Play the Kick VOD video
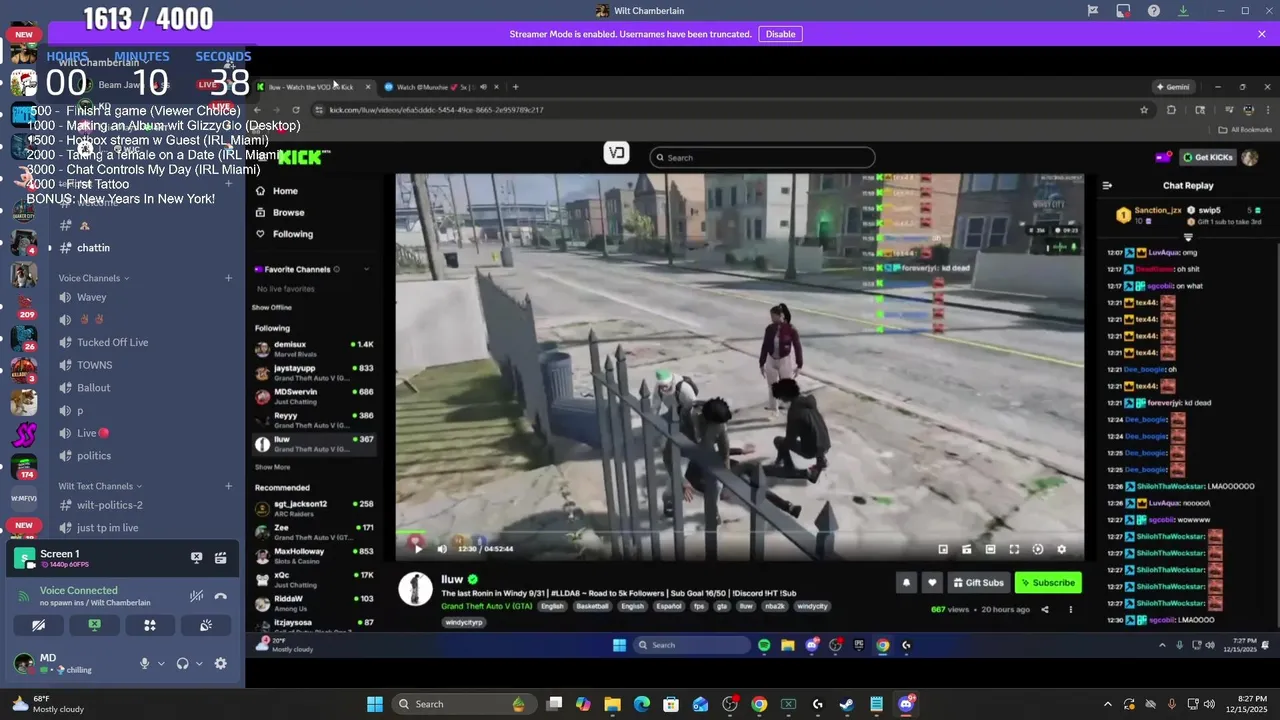This screenshot has width=1280, height=720. (418, 548)
